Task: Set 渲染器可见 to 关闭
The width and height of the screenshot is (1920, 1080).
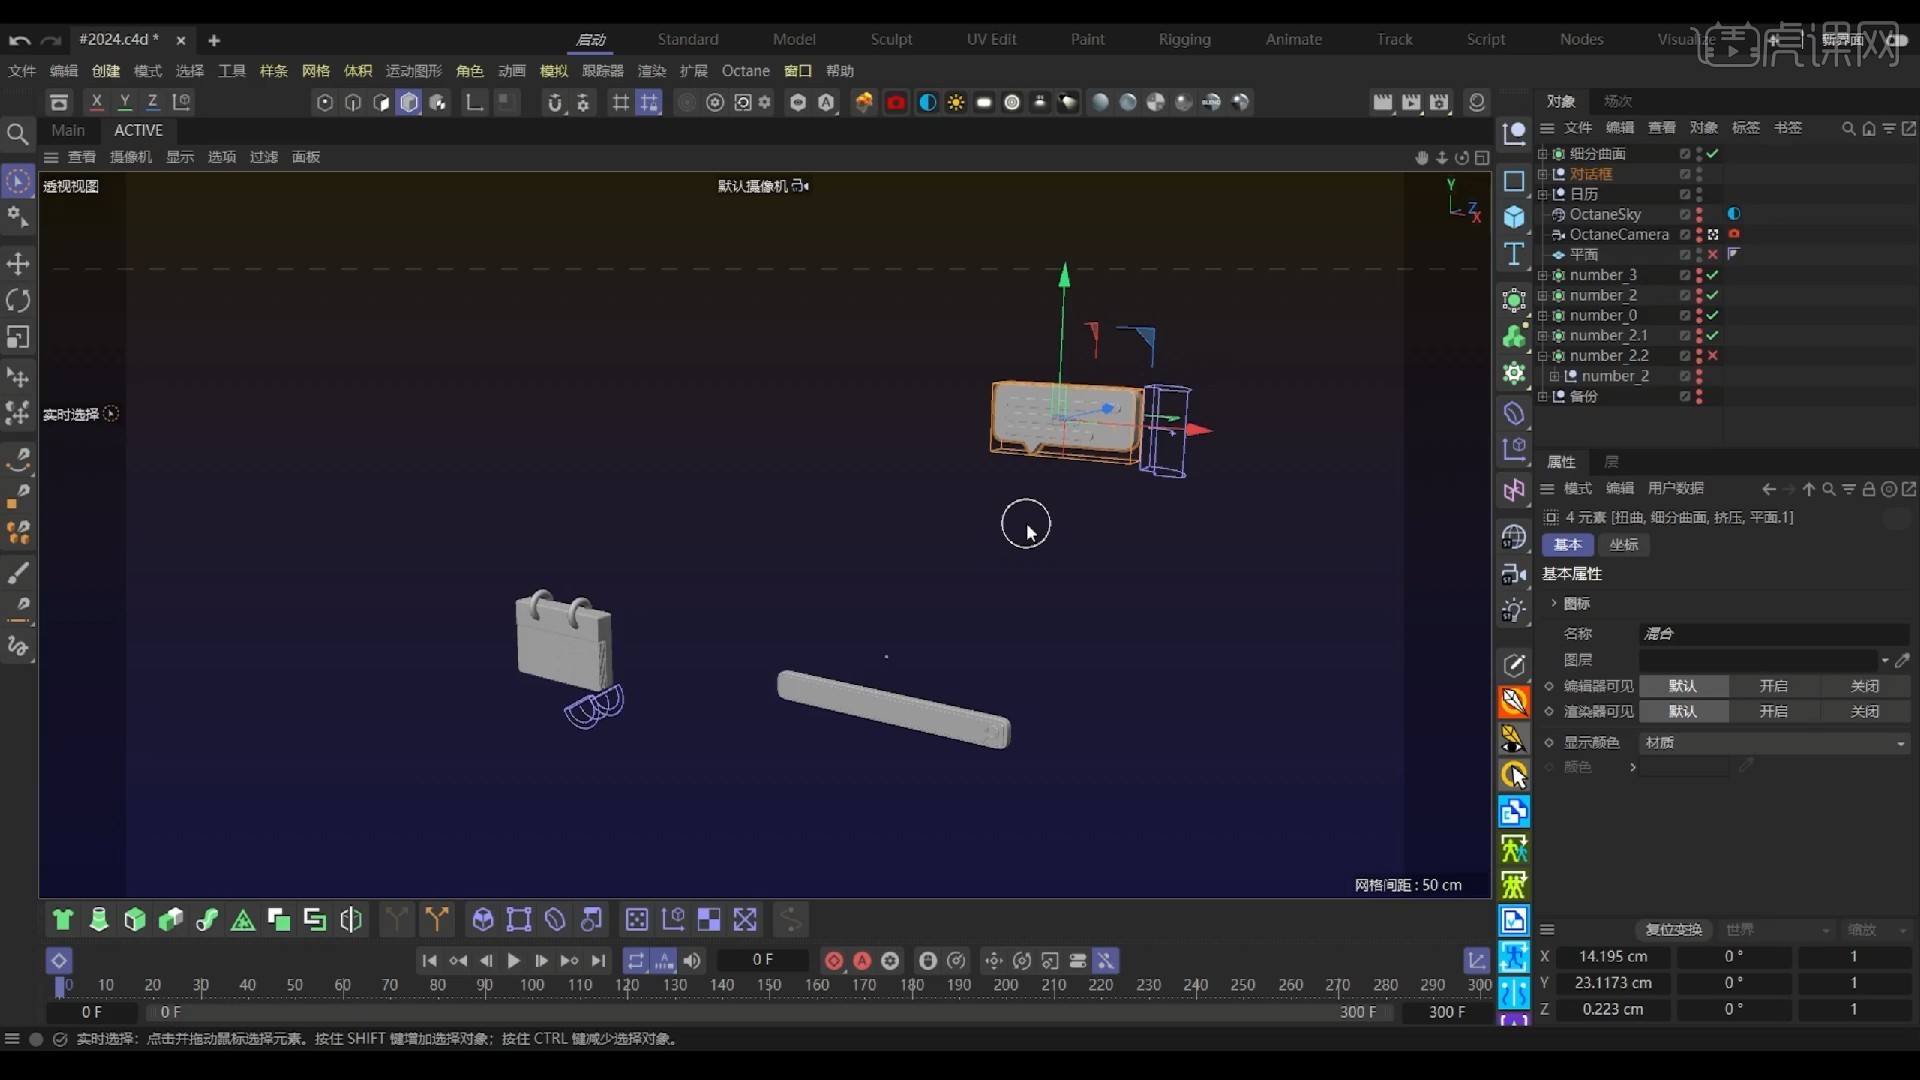Action: [1865, 711]
